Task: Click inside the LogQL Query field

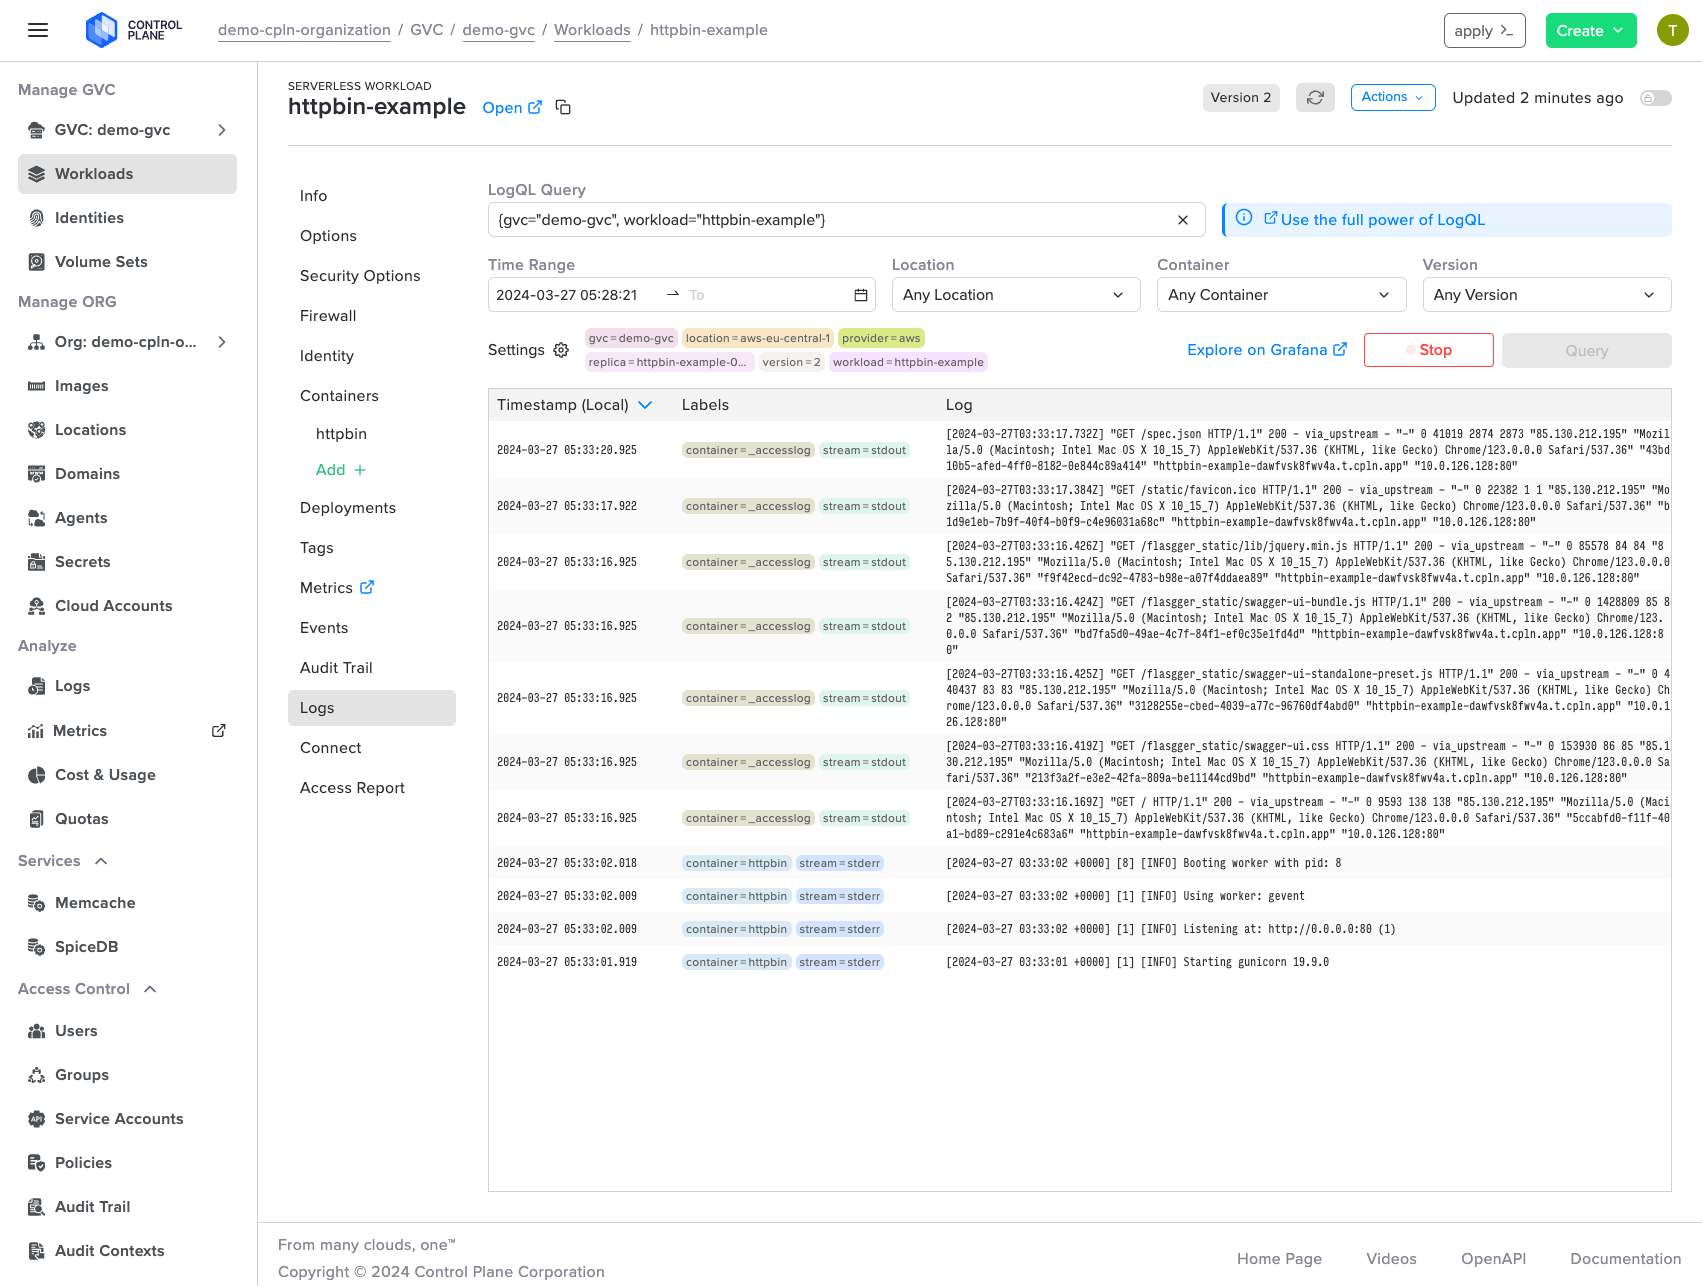Action: 830,220
